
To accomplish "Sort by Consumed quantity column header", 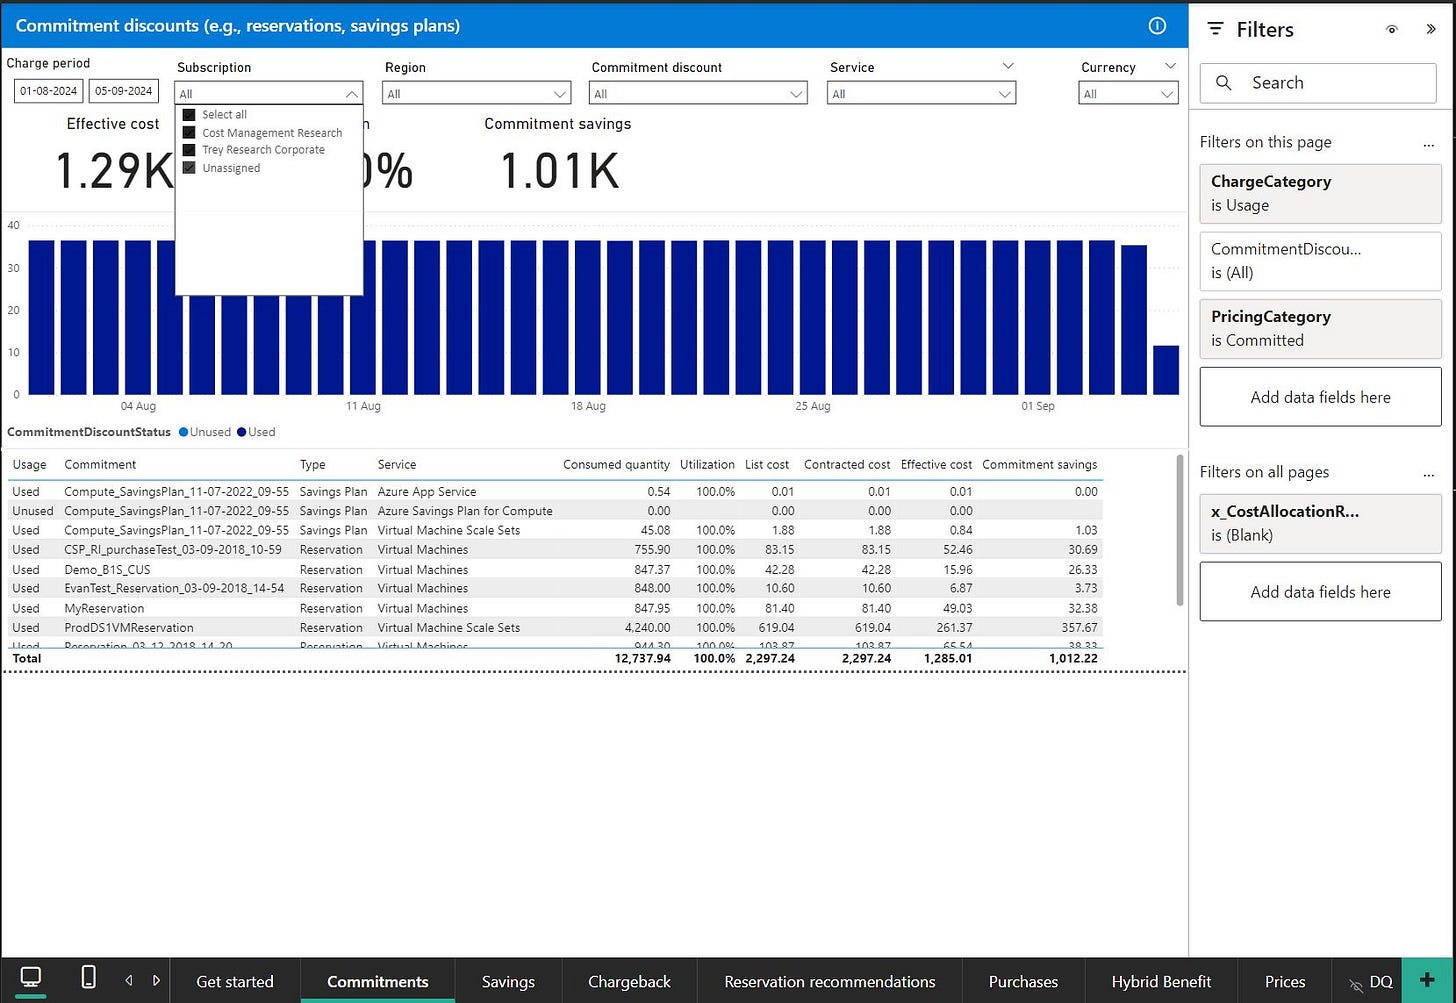I will click(616, 464).
